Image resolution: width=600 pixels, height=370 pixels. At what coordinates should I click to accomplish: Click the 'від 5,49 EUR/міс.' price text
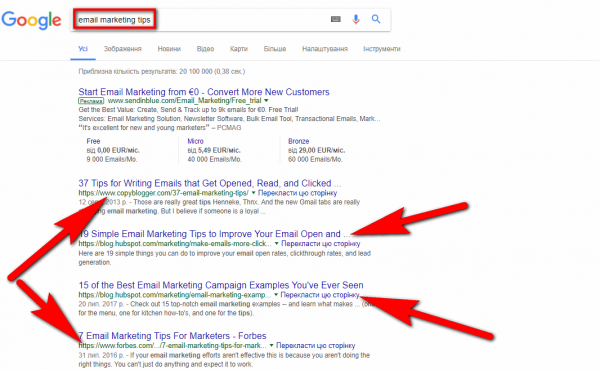(x=214, y=150)
